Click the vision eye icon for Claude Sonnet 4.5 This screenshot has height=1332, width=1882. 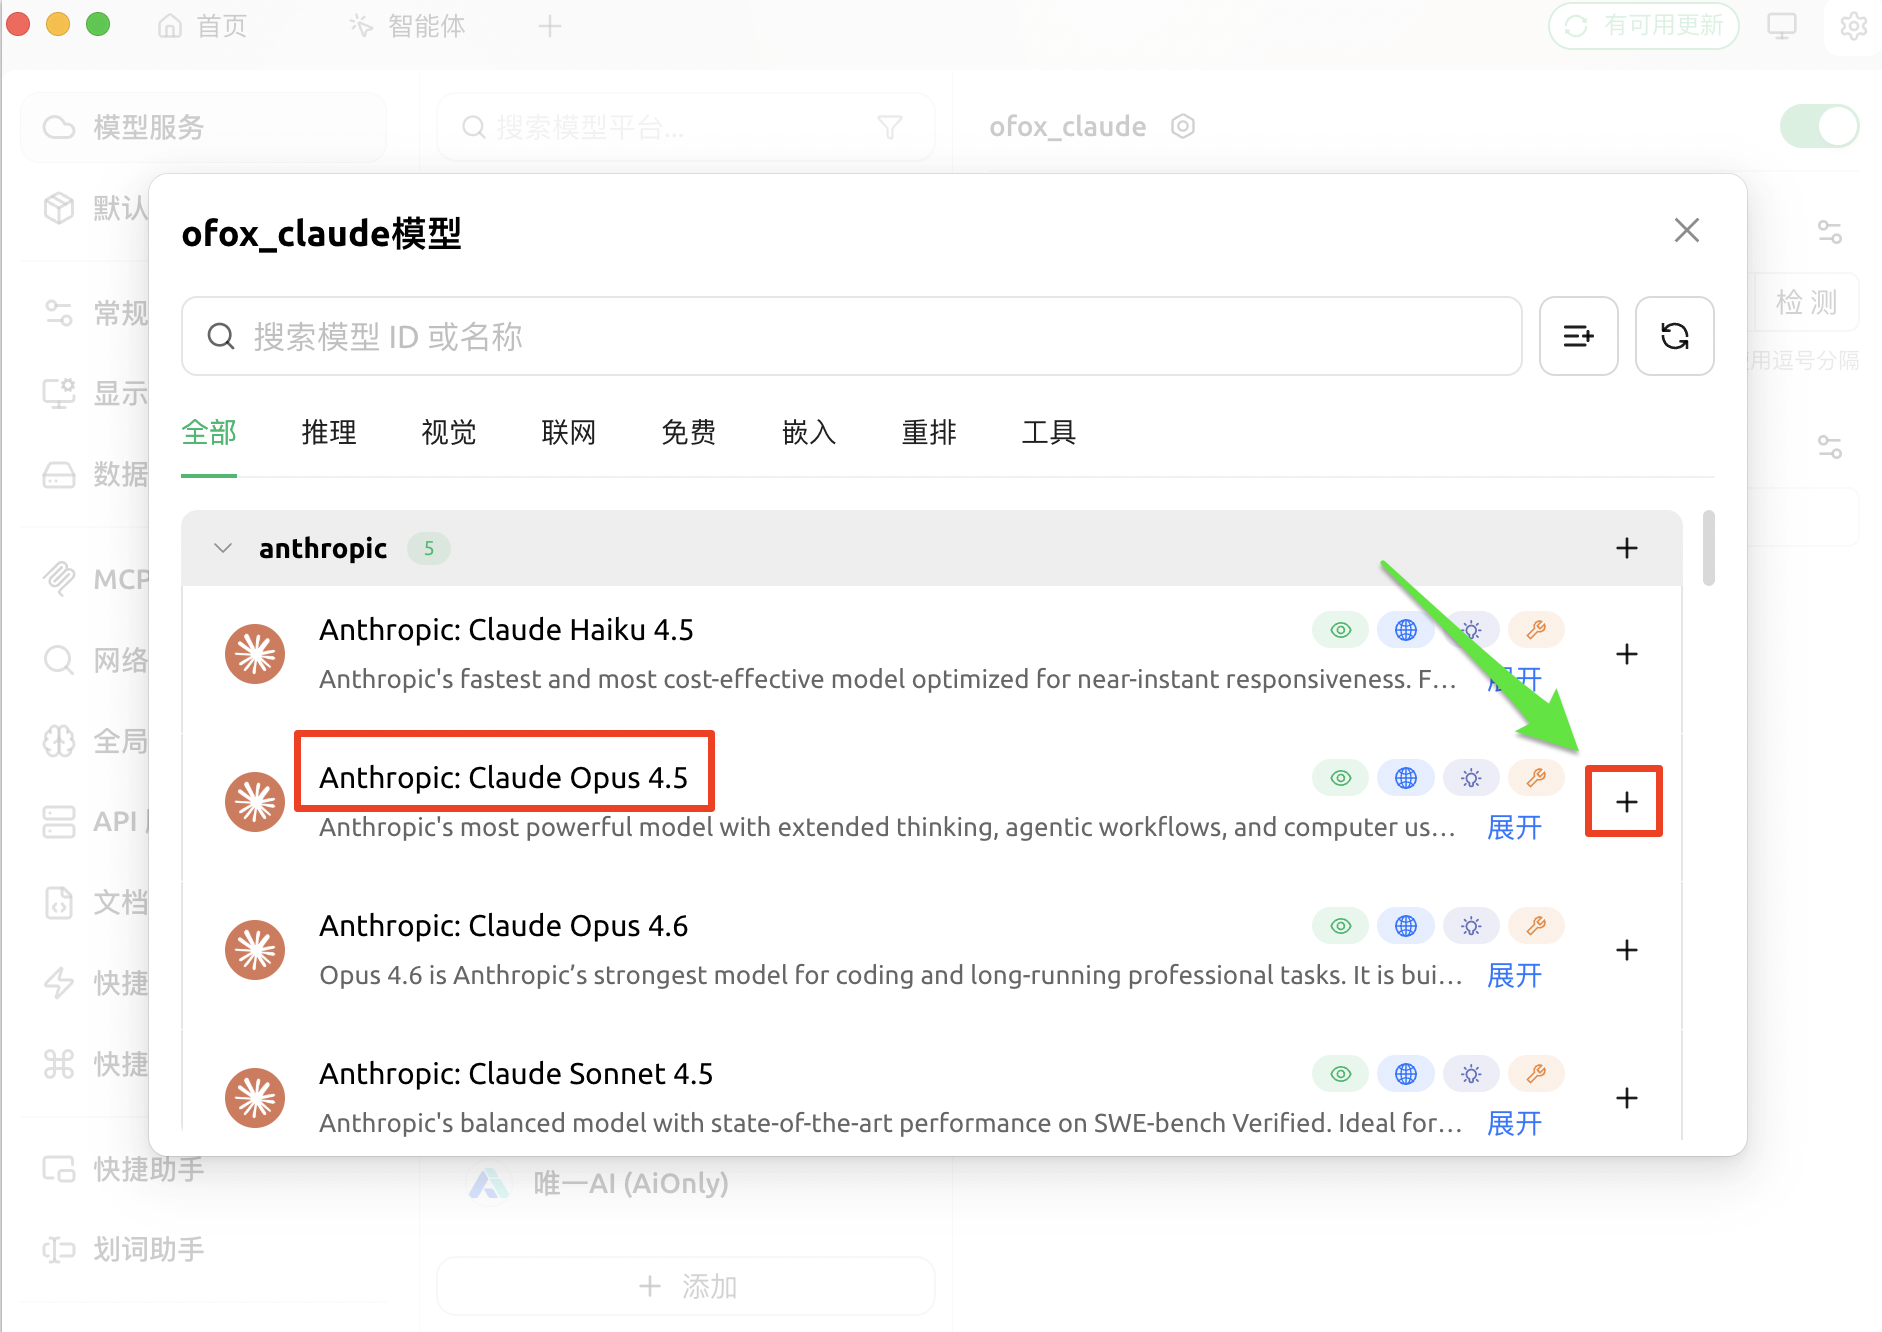[1340, 1074]
